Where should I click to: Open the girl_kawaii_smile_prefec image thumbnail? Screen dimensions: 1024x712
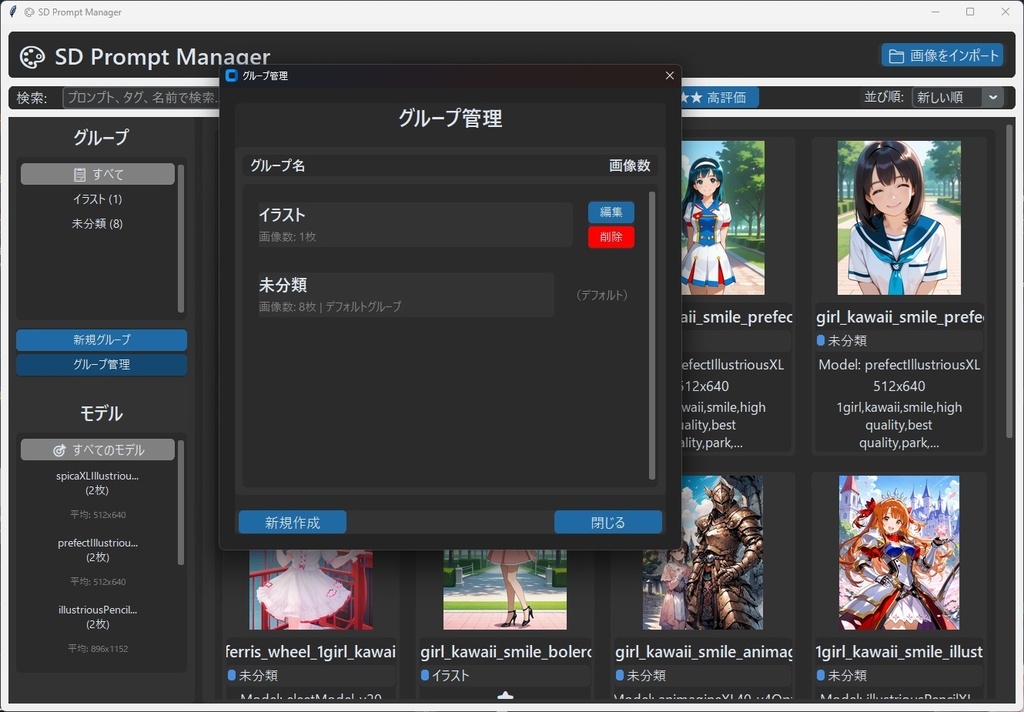click(x=897, y=217)
